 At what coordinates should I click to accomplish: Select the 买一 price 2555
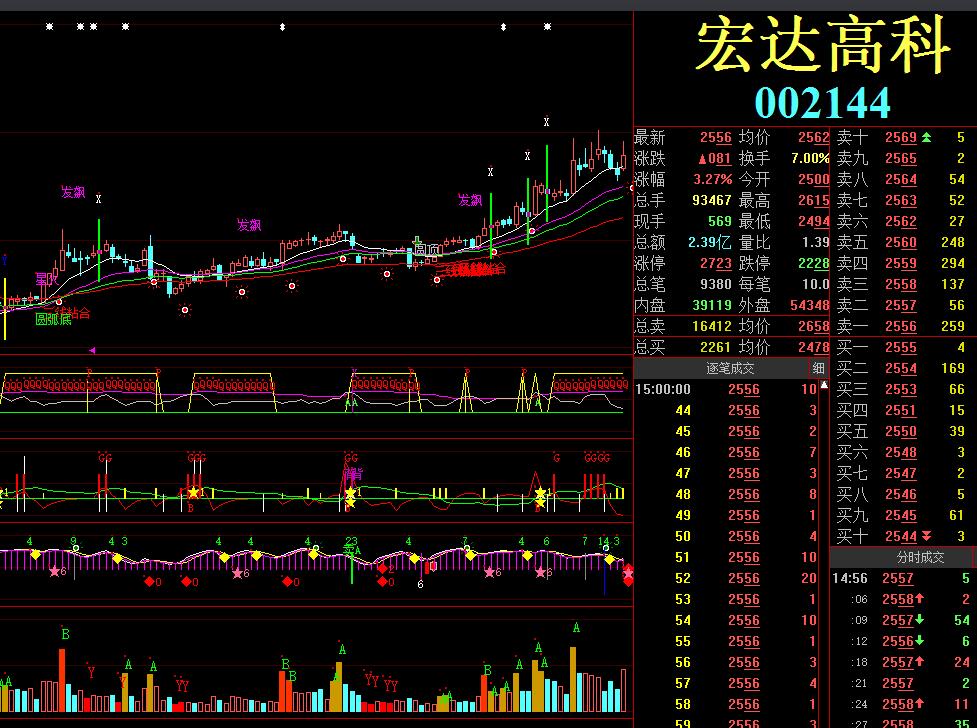[x=901, y=347]
